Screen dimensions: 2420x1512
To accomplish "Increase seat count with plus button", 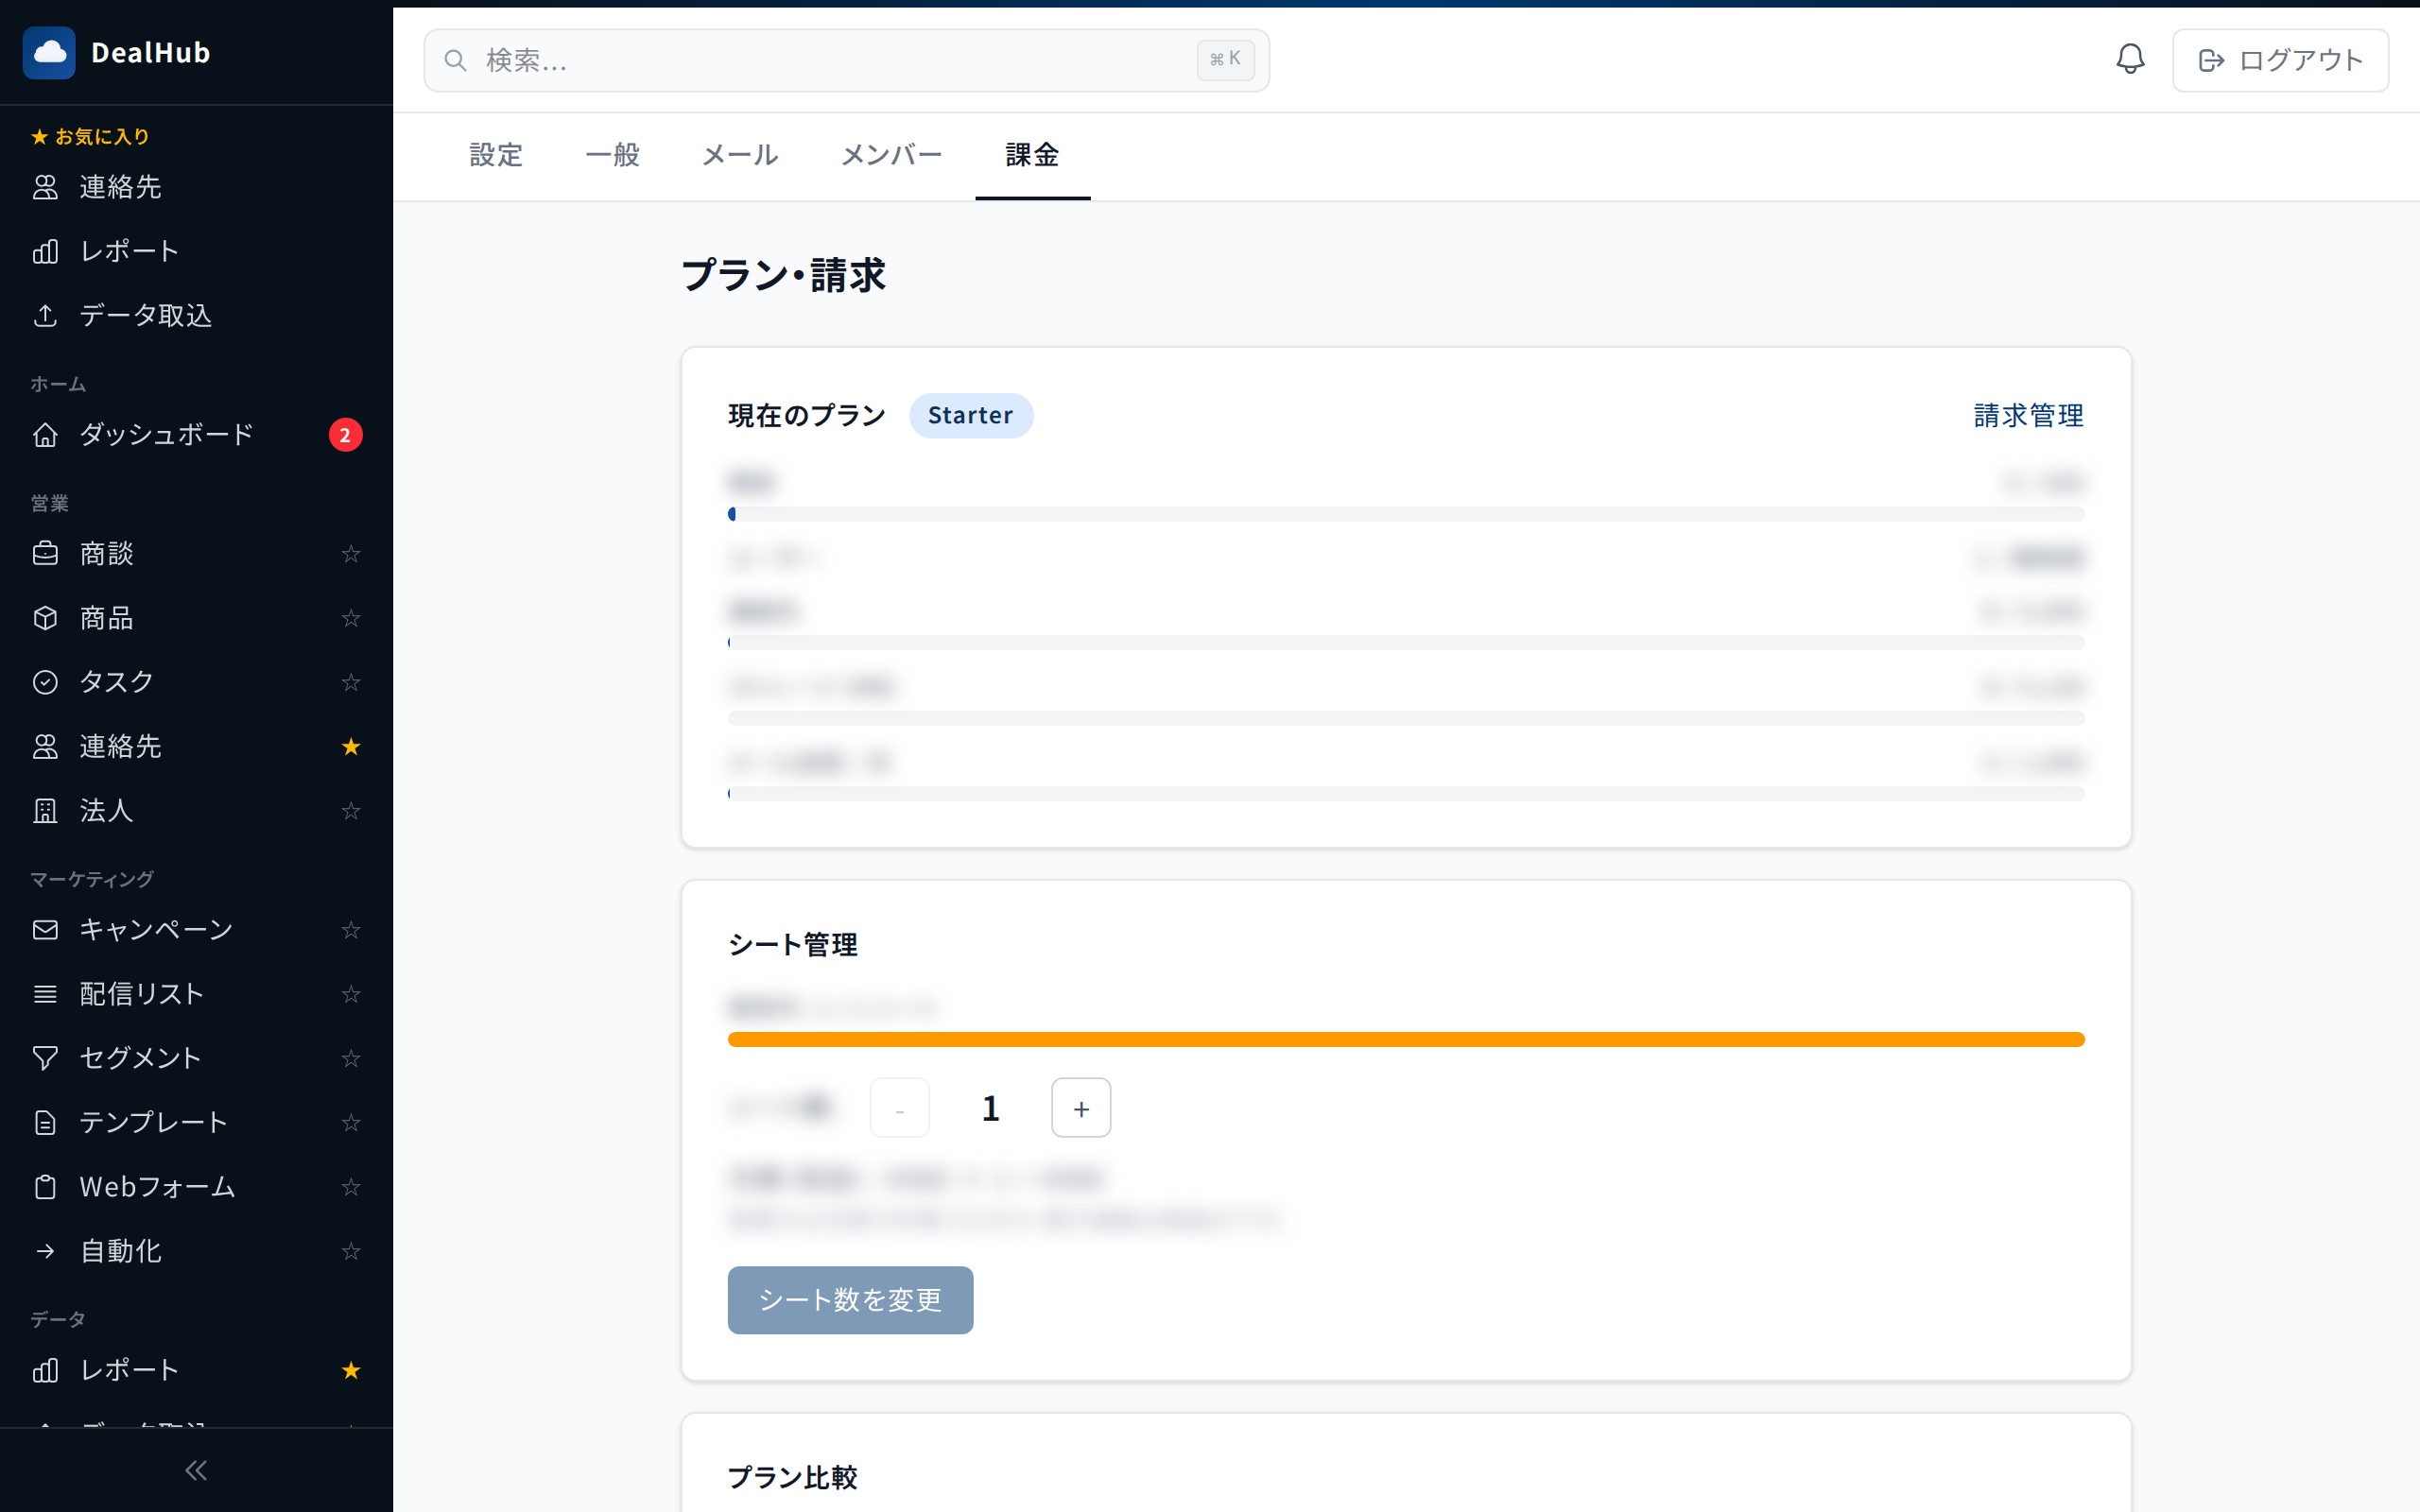I will [x=1081, y=1108].
